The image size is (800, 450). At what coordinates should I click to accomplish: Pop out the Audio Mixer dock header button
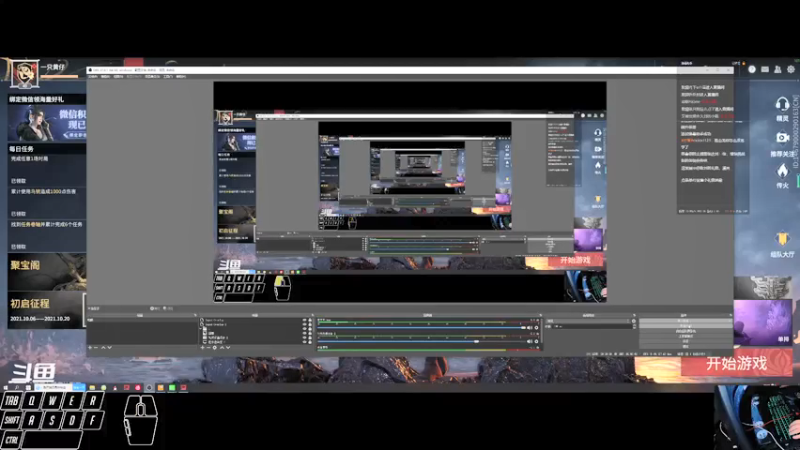tap(541, 315)
